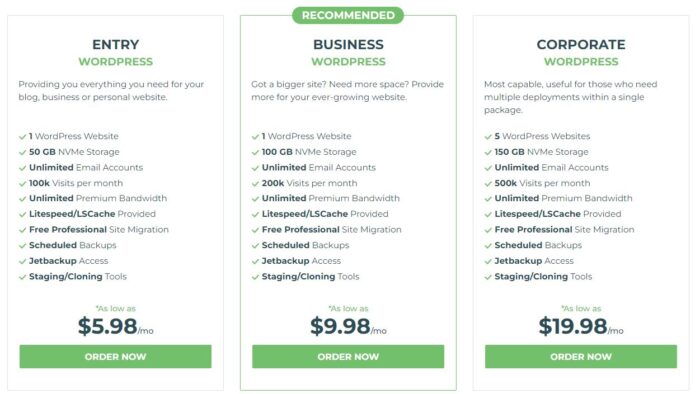Select the Entry WordPress plan heading
700x394 pixels.
[x=116, y=53]
